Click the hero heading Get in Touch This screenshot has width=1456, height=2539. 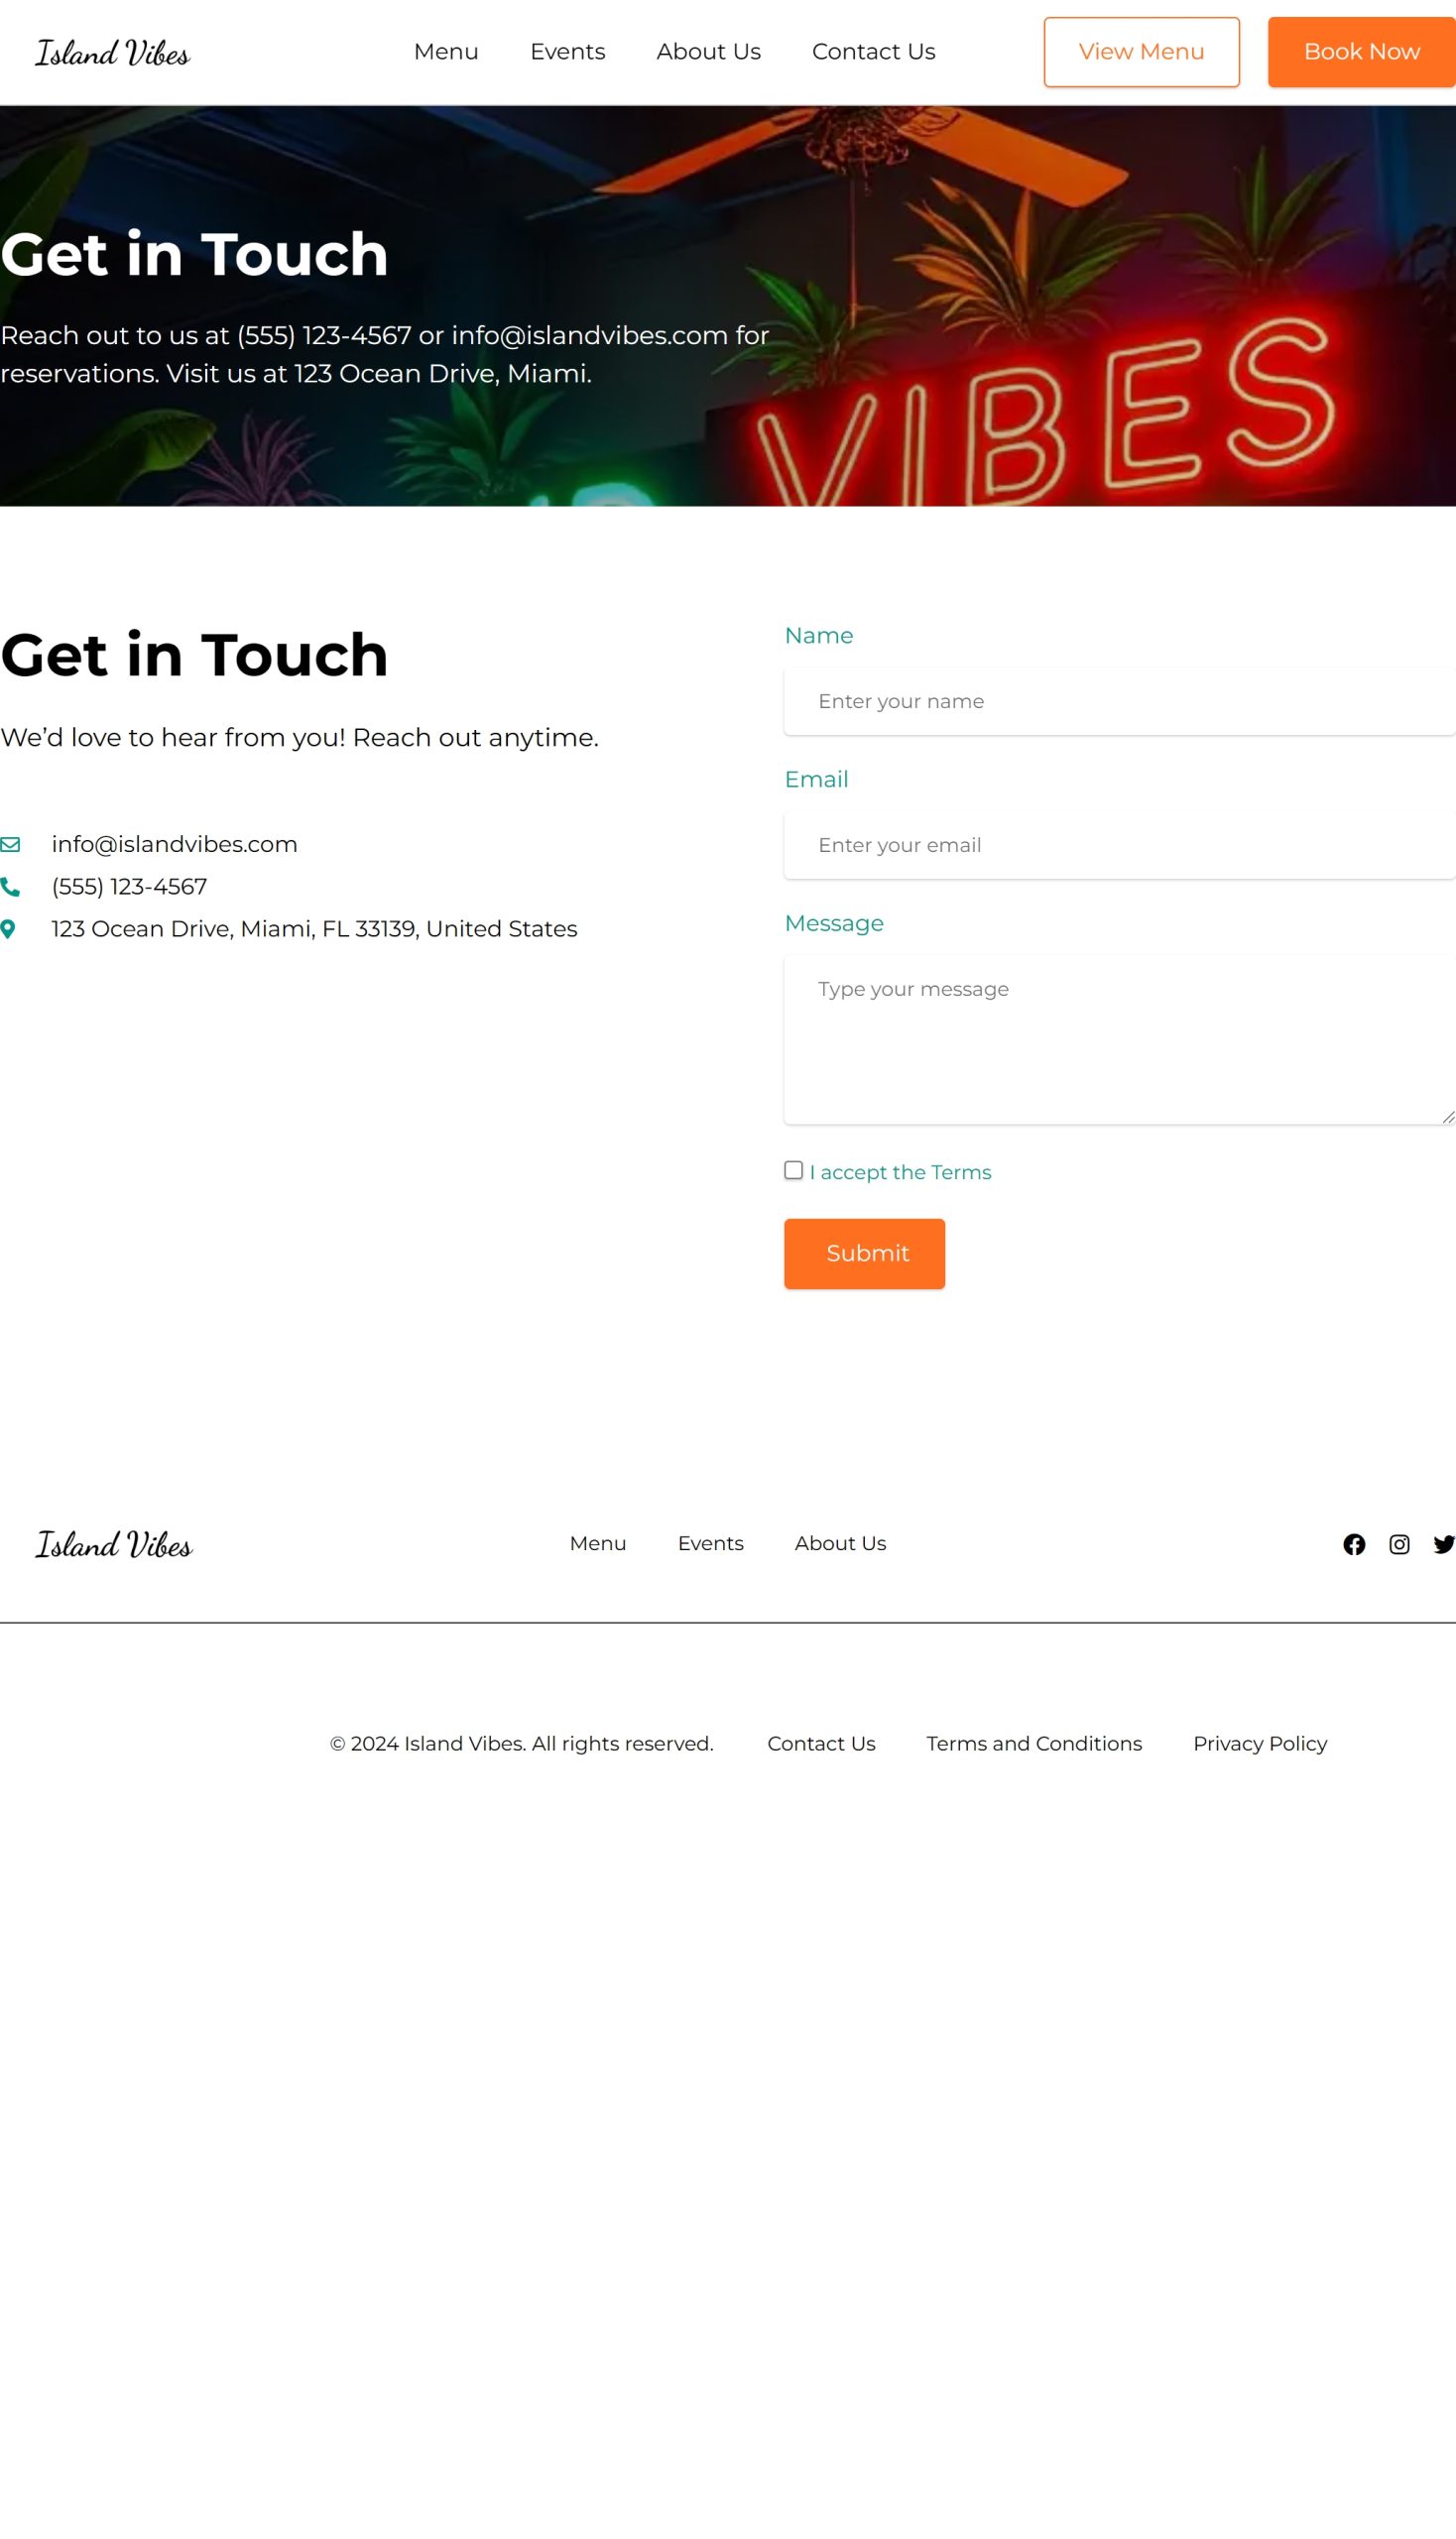[x=194, y=254]
